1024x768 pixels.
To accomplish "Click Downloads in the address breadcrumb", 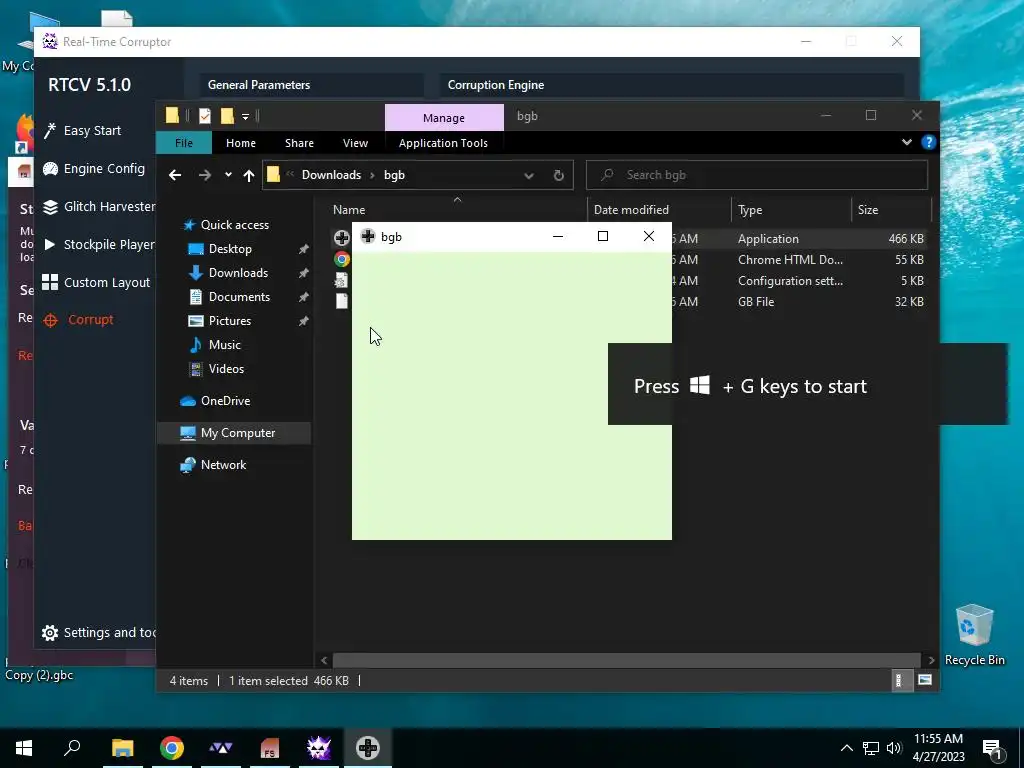I will (x=331, y=175).
